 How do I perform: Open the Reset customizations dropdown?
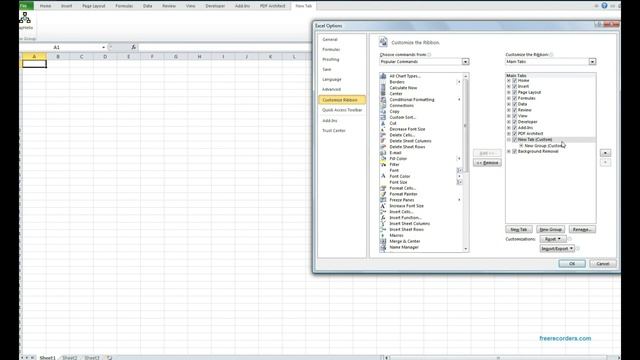coord(553,239)
